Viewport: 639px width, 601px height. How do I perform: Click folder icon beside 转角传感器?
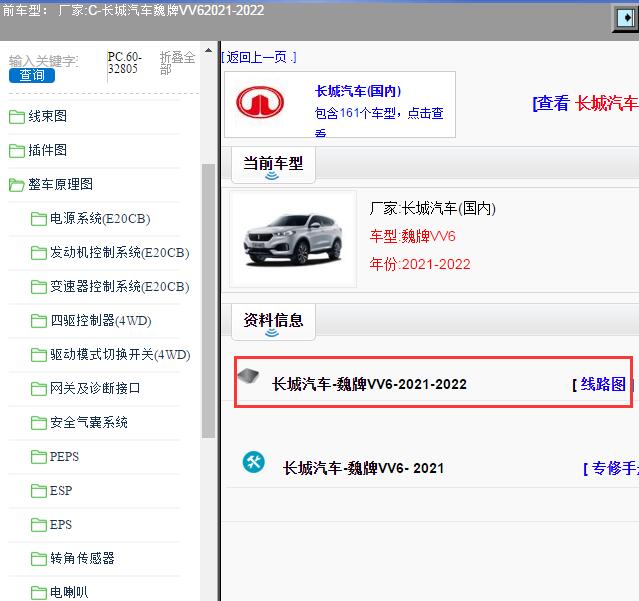[x=39, y=559]
